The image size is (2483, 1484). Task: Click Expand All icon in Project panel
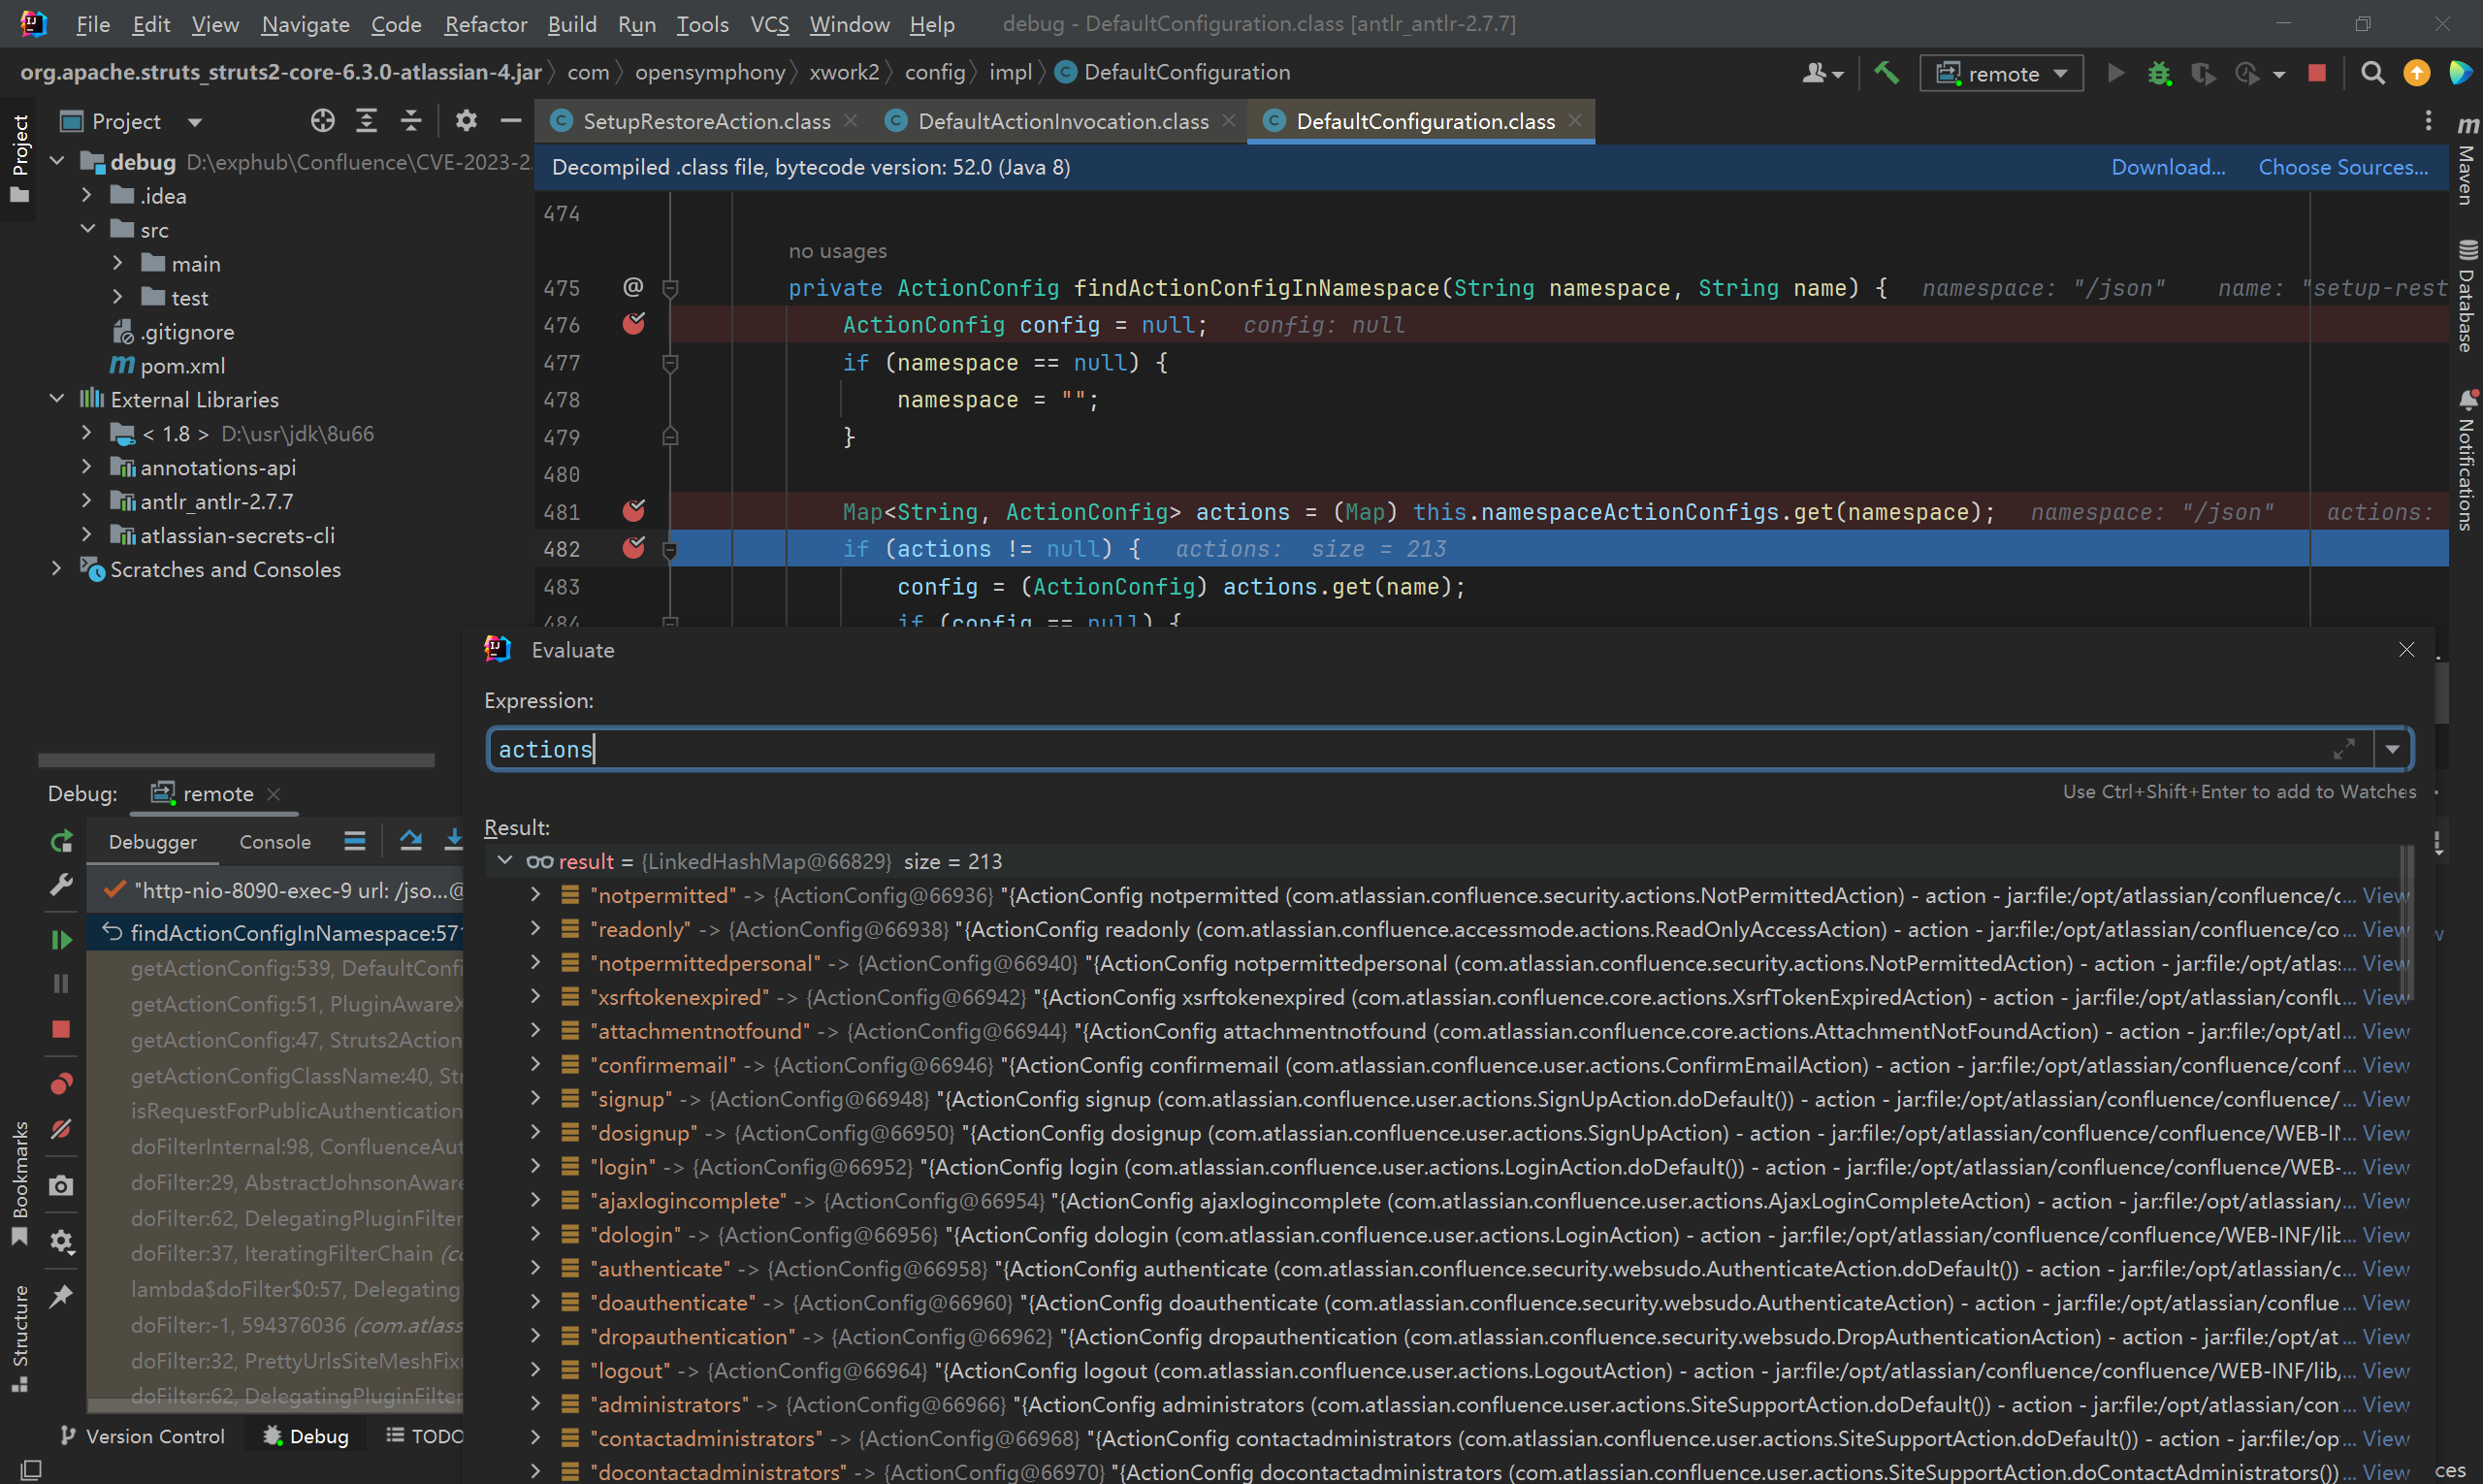click(367, 121)
